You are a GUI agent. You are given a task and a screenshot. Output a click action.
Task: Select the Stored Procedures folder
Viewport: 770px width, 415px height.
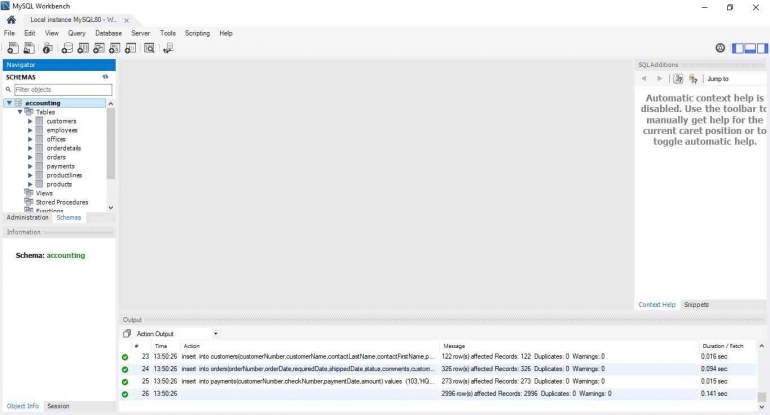click(x=62, y=202)
